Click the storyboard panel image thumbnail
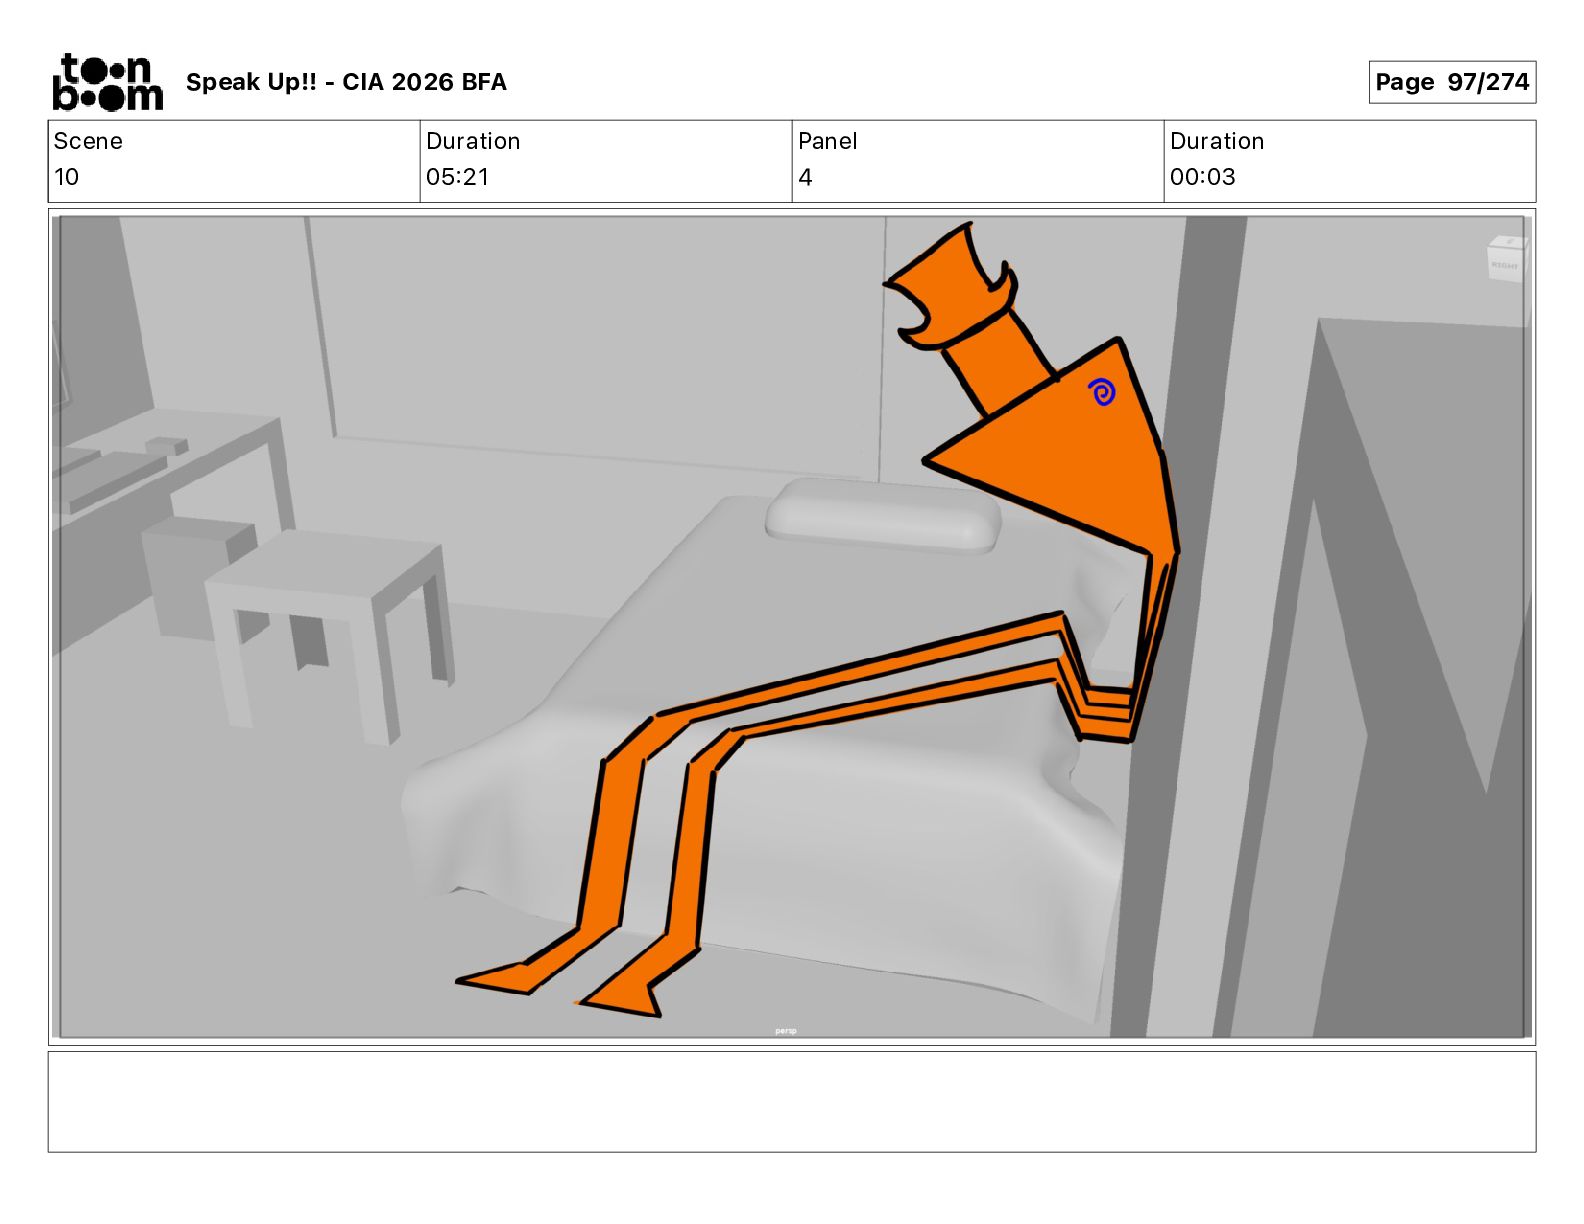 point(791,627)
